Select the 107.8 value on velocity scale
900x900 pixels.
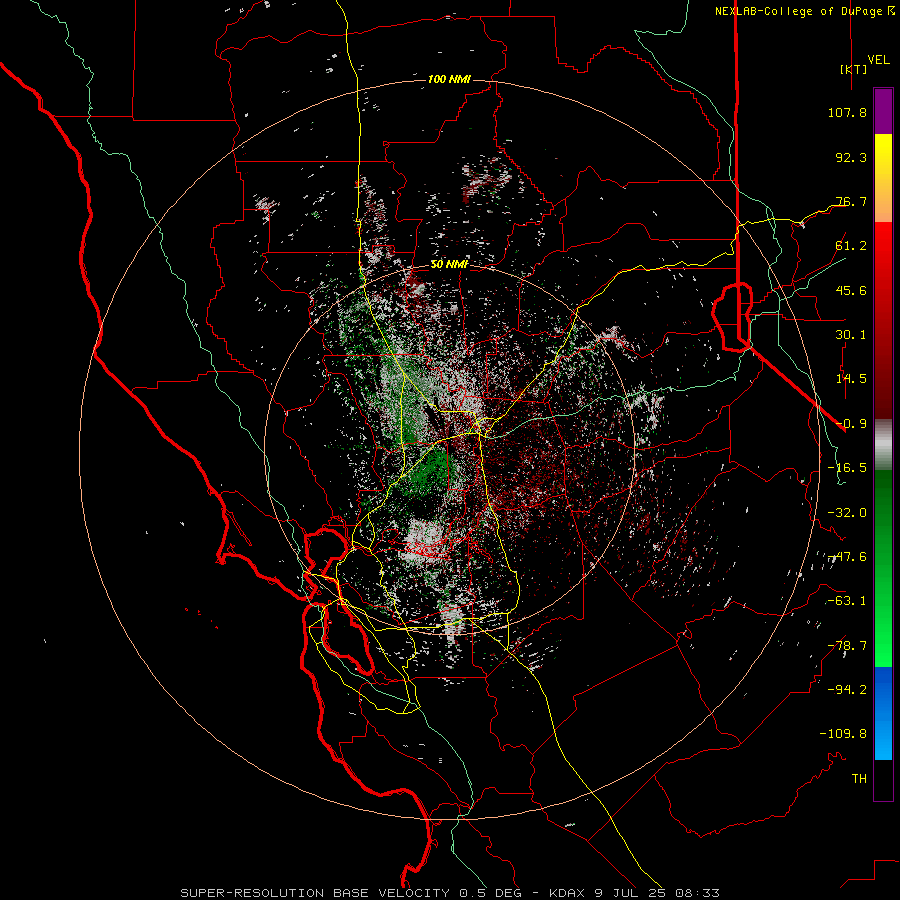[847, 112]
